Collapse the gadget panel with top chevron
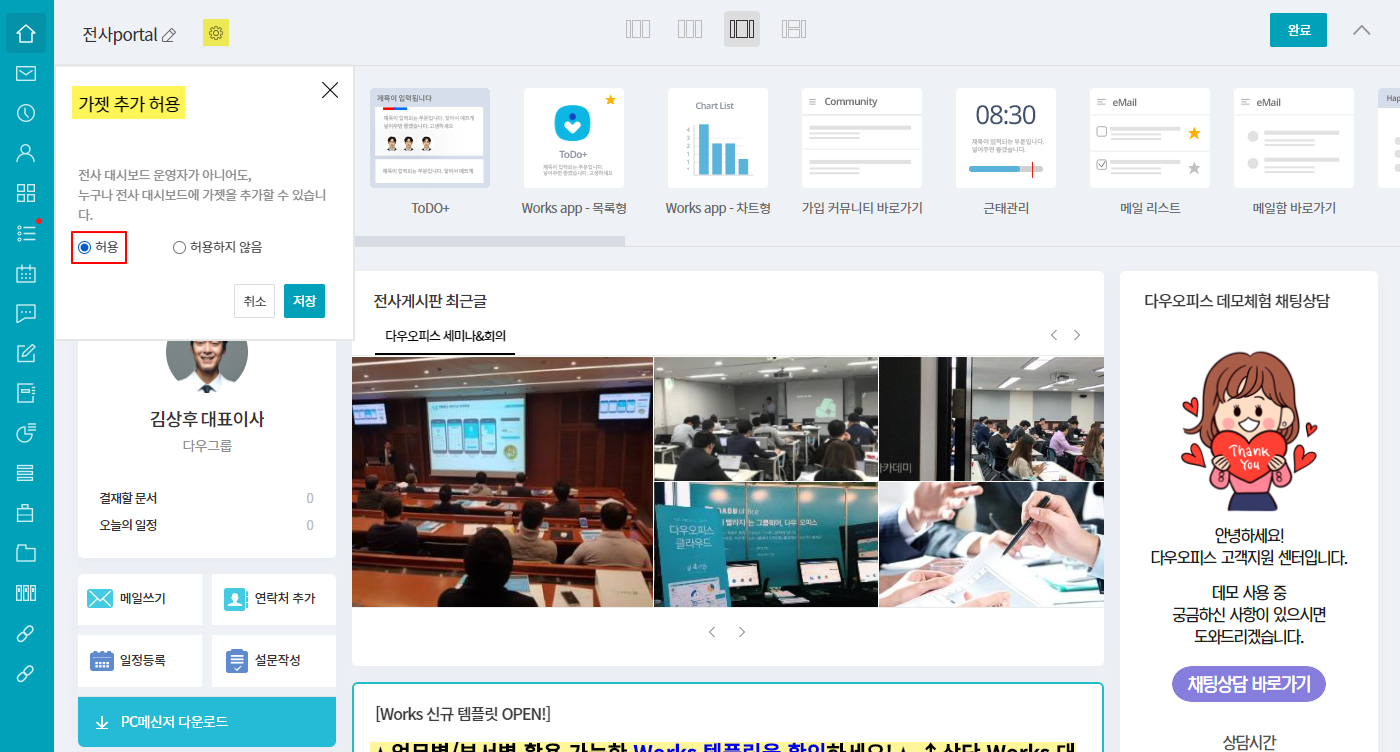This screenshot has width=1400, height=752. 1361,30
